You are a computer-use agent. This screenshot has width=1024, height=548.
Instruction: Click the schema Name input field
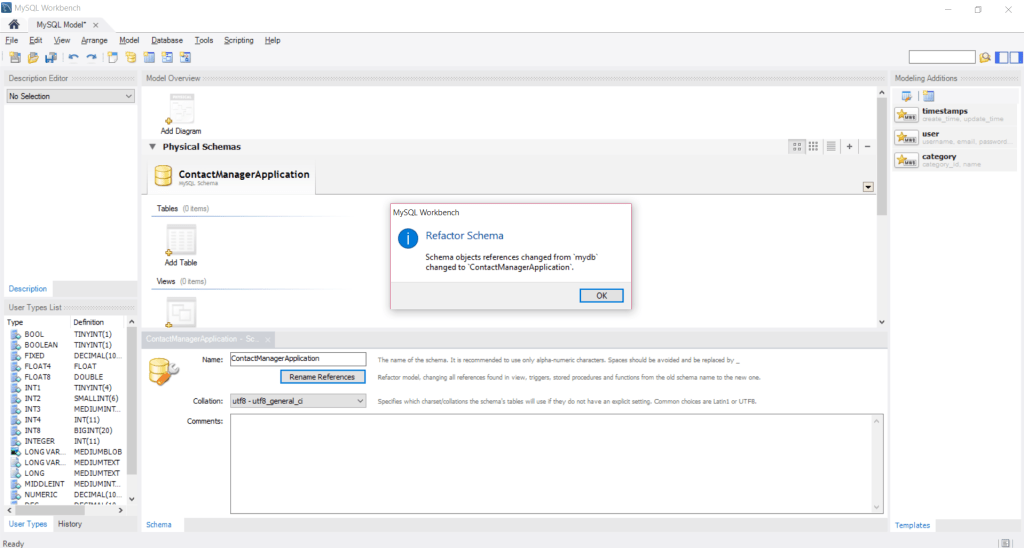click(x=298, y=359)
